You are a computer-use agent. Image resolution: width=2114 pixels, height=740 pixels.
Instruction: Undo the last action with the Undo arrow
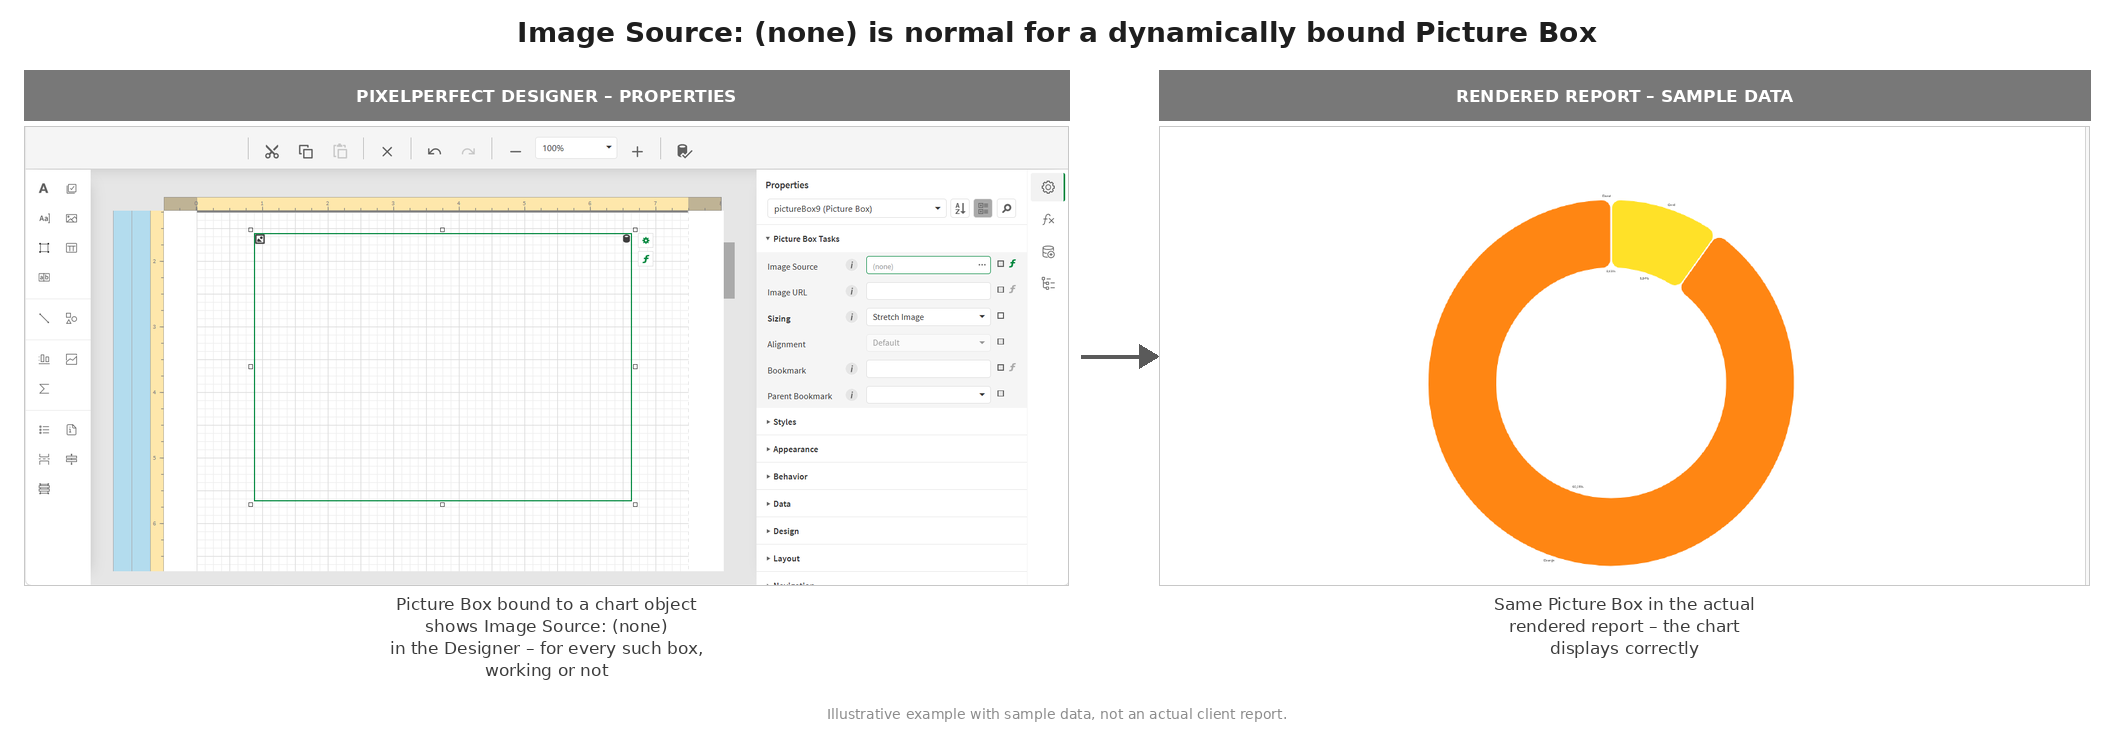click(434, 151)
